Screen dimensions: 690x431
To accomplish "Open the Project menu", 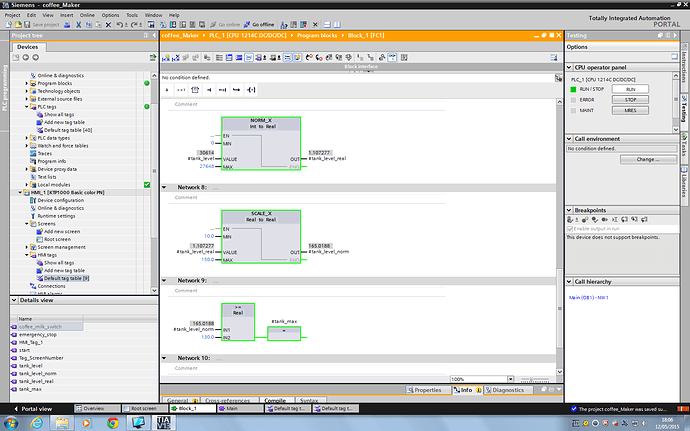I will tap(12, 15).
